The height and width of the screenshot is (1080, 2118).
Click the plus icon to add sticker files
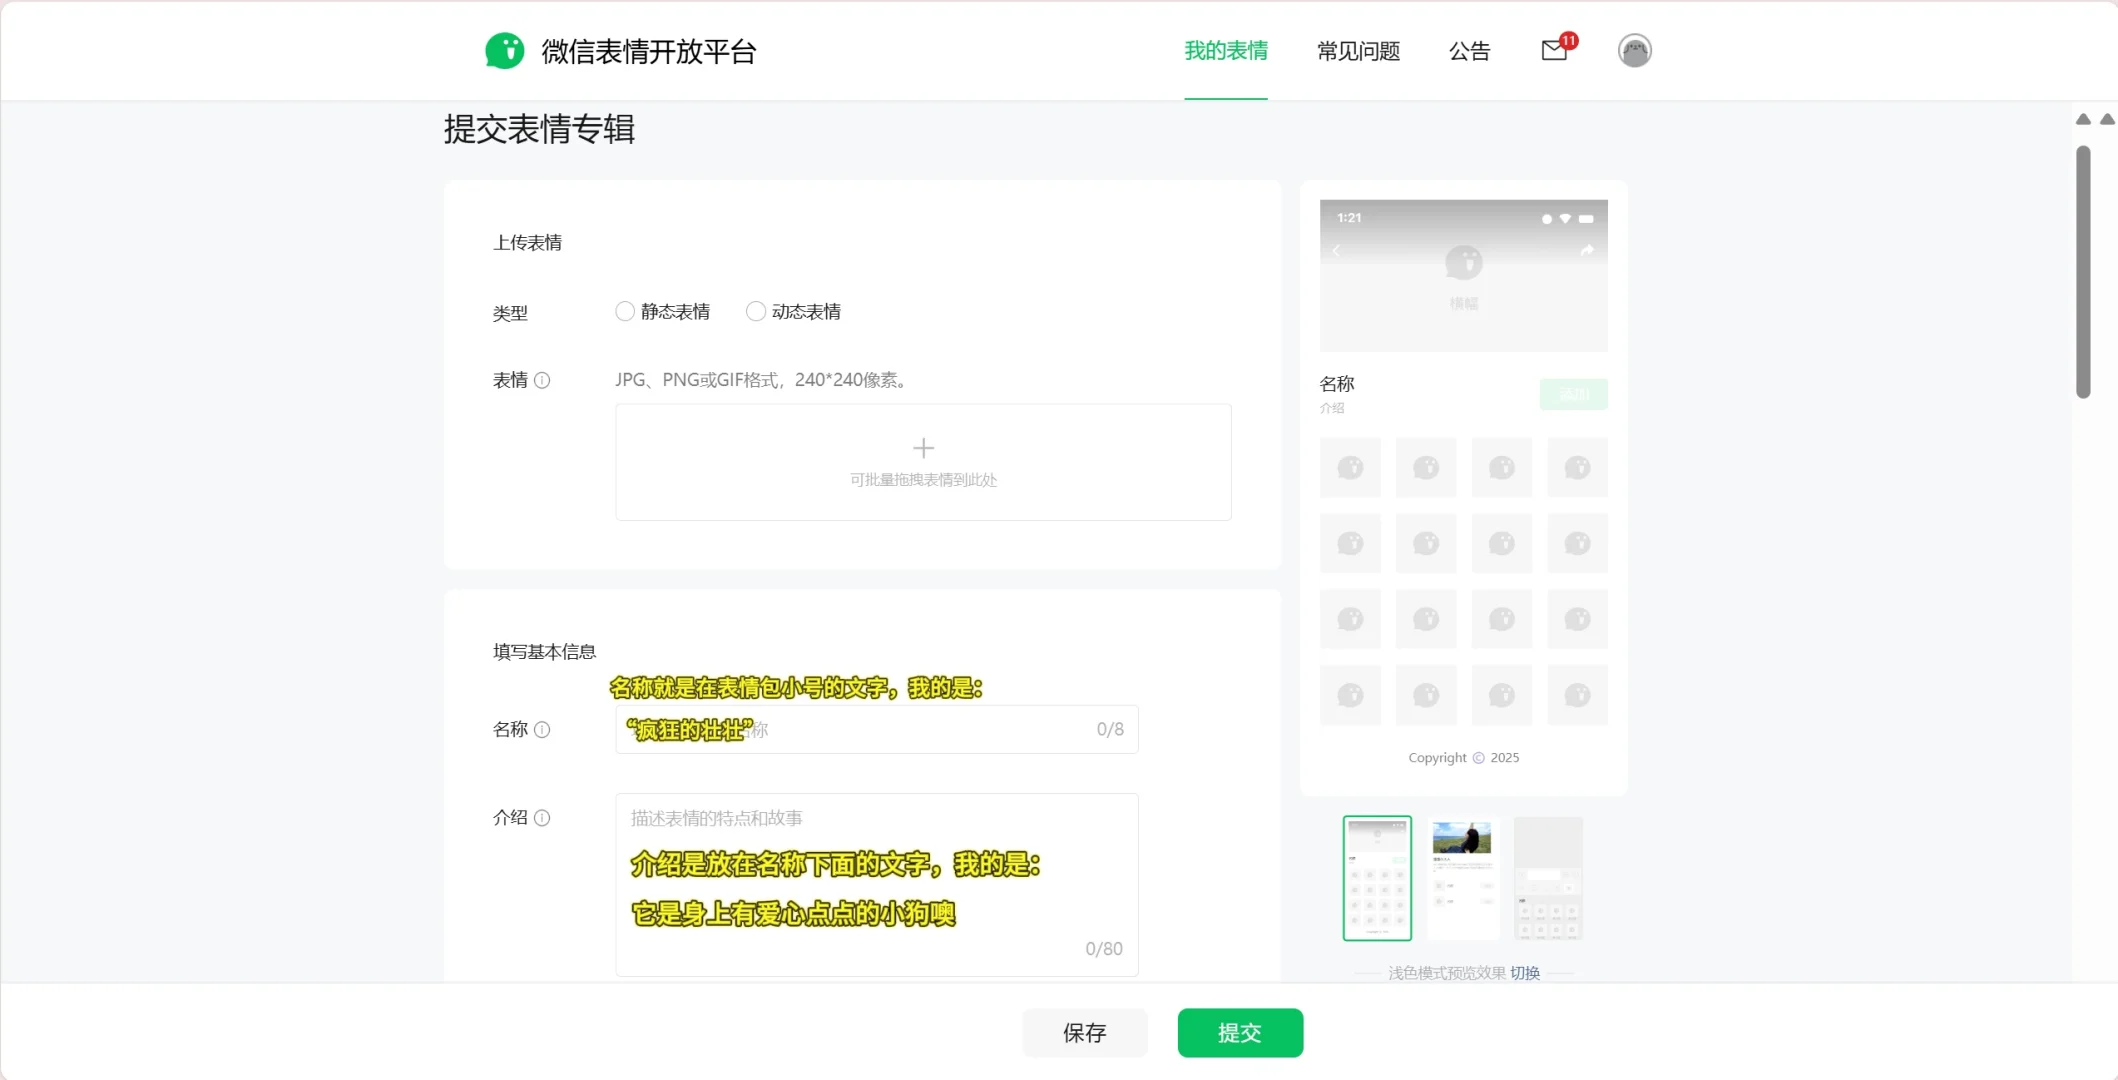click(922, 448)
